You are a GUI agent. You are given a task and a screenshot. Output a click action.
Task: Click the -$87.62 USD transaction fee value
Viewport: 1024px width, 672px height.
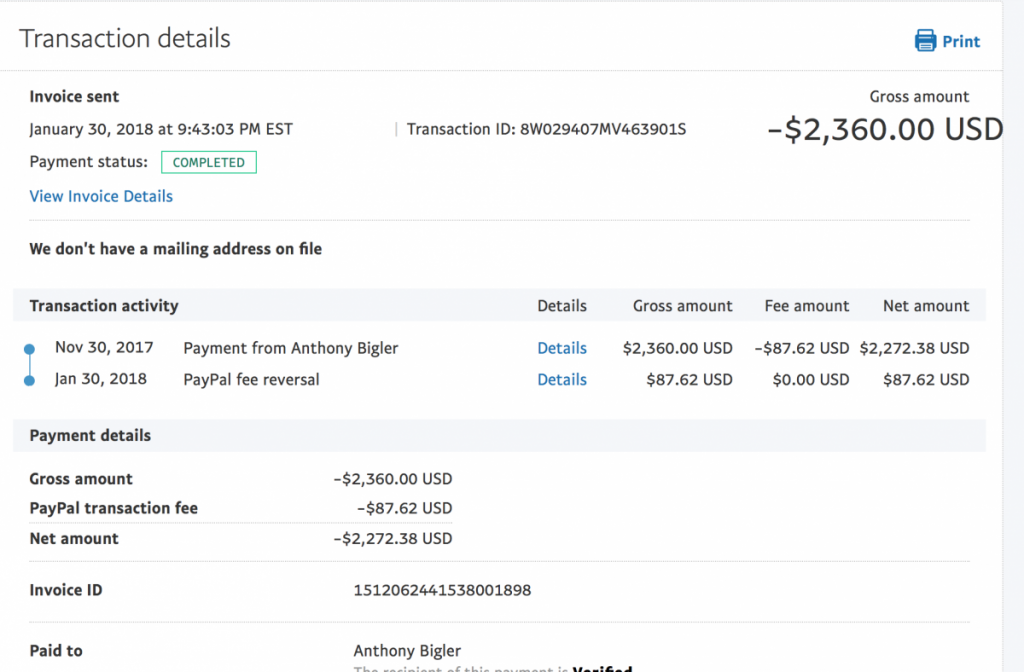[404, 508]
